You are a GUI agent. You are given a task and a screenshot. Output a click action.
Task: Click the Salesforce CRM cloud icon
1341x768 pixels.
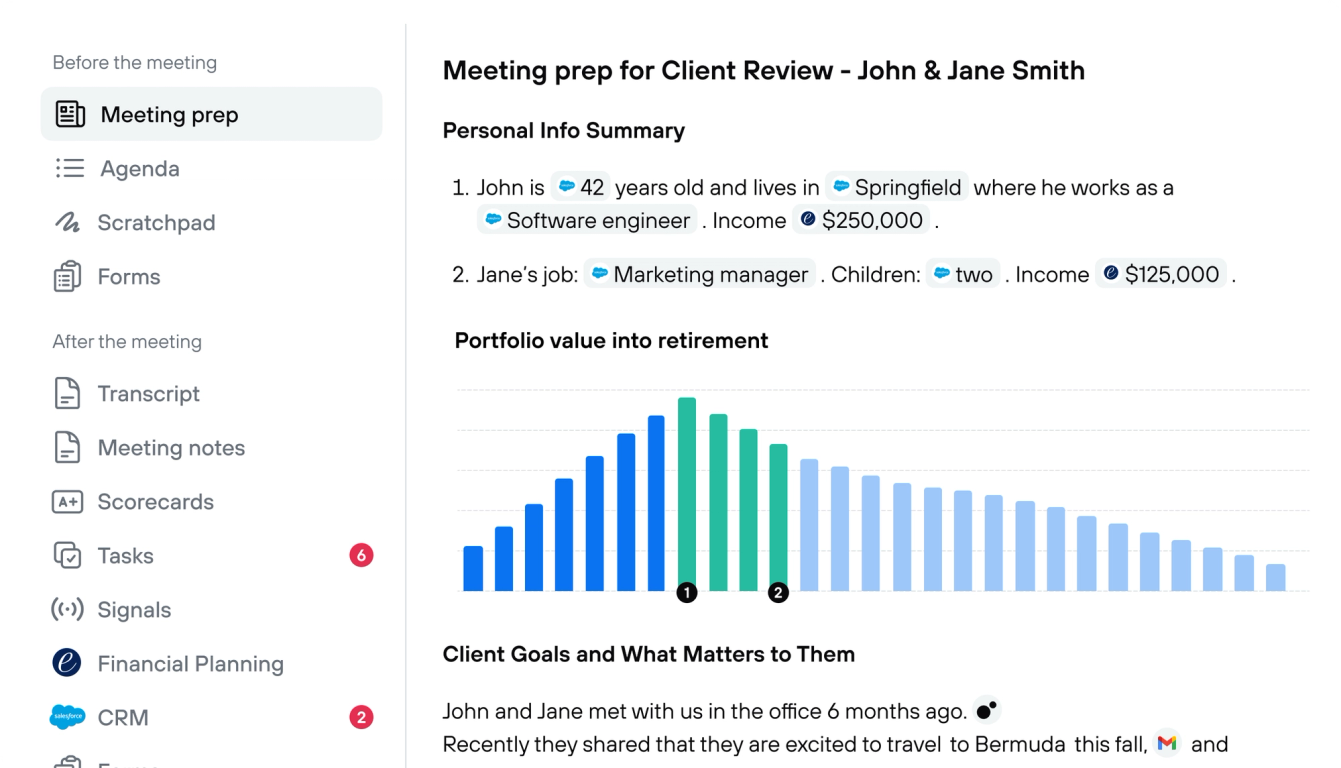[x=67, y=717]
